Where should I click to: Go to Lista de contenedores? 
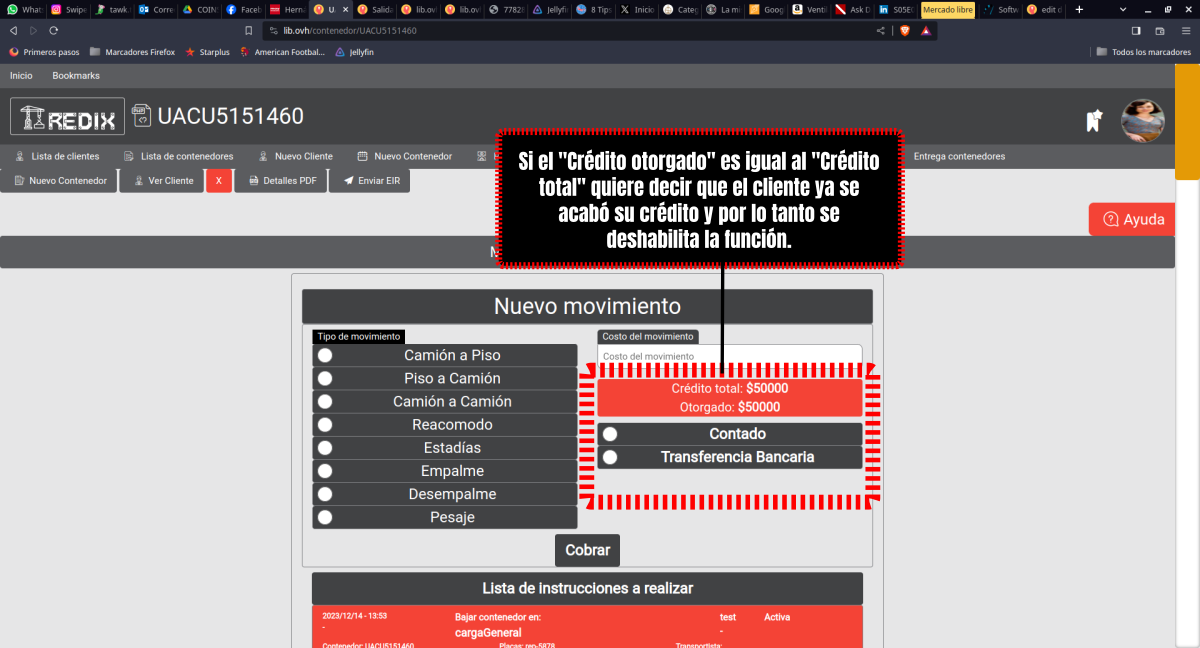point(178,156)
